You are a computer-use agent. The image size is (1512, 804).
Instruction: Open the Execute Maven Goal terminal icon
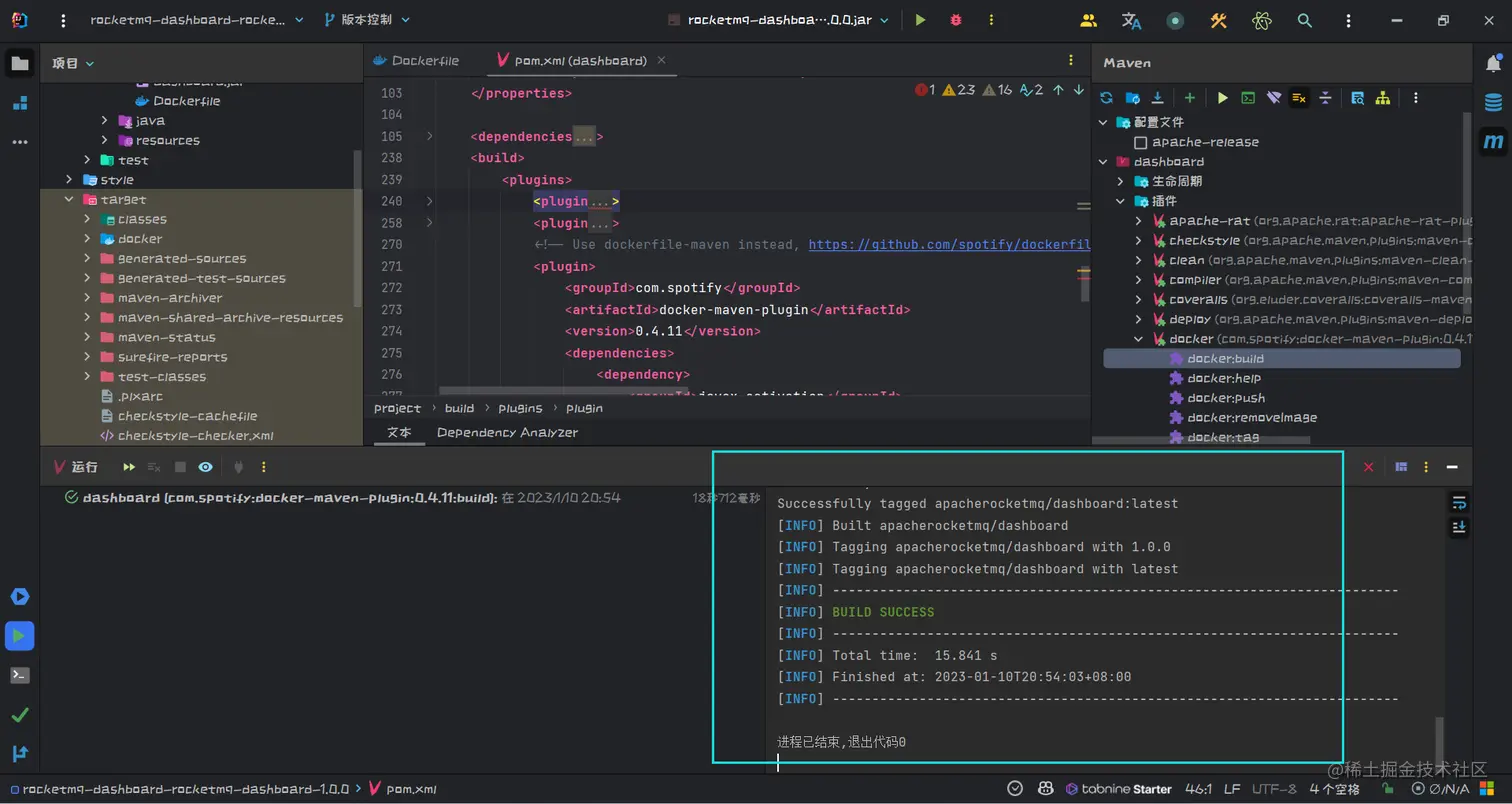click(1248, 98)
